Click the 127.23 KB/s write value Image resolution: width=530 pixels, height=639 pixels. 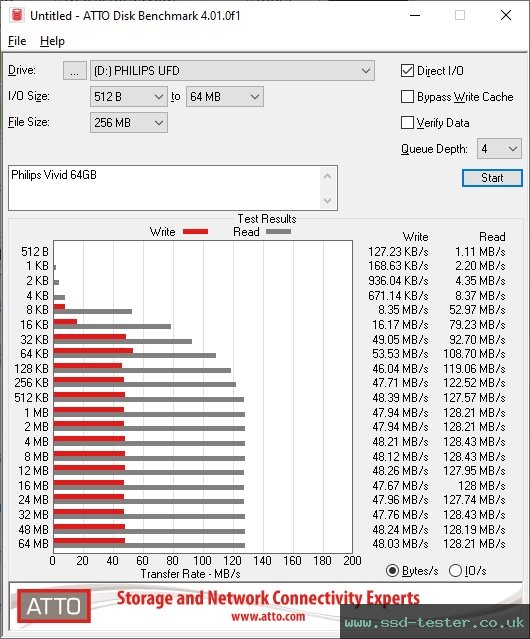398,252
